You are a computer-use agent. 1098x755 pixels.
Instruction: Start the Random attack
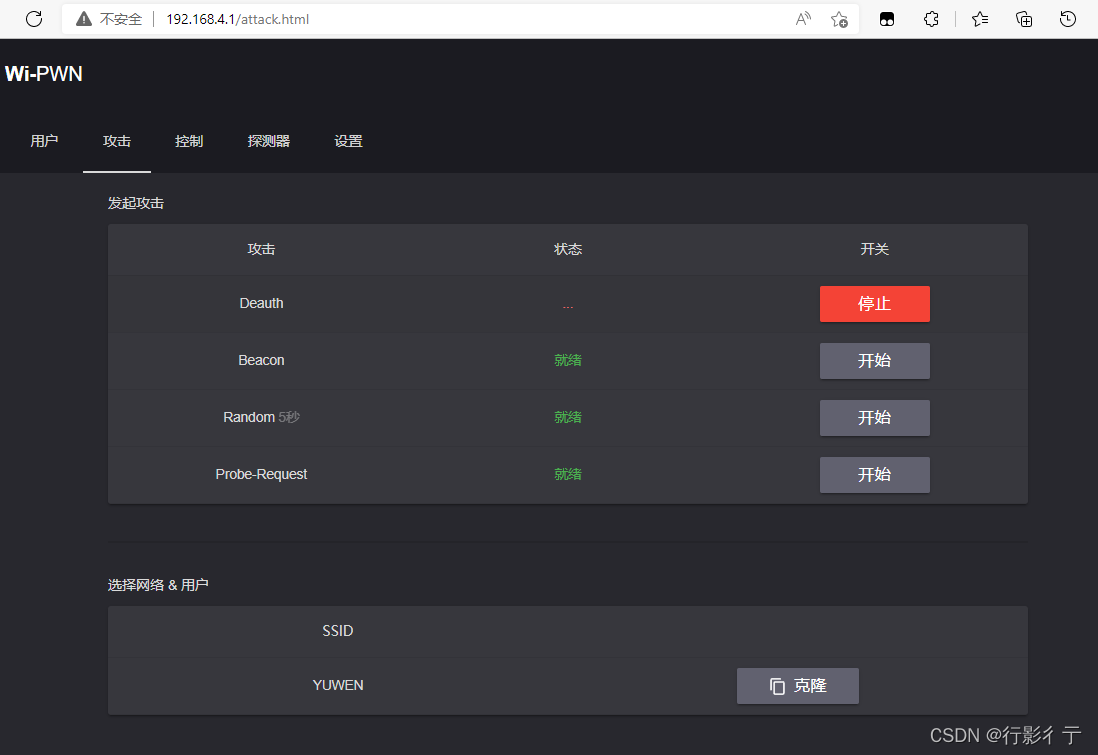point(875,418)
